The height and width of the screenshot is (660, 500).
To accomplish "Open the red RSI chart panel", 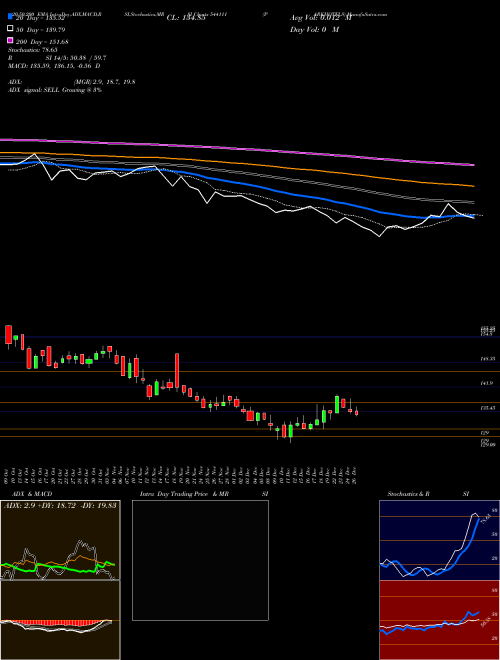I will (x=439, y=620).
